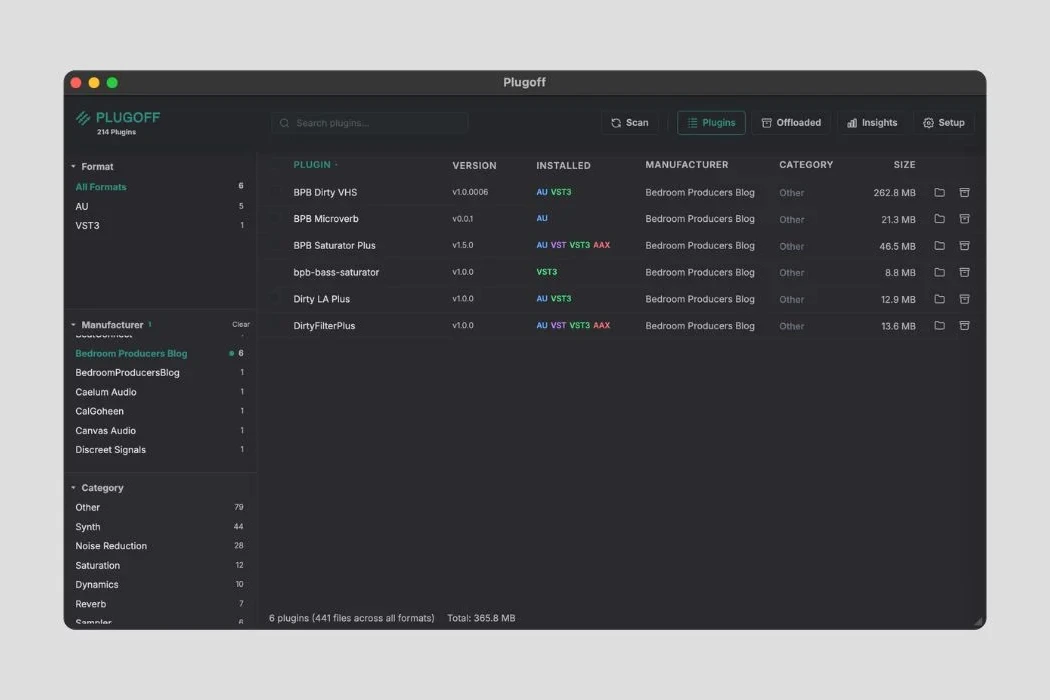Viewport: 1050px width, 700px height.
Task: Switch to the Offloaded view
Action: (x=791, y=123)
